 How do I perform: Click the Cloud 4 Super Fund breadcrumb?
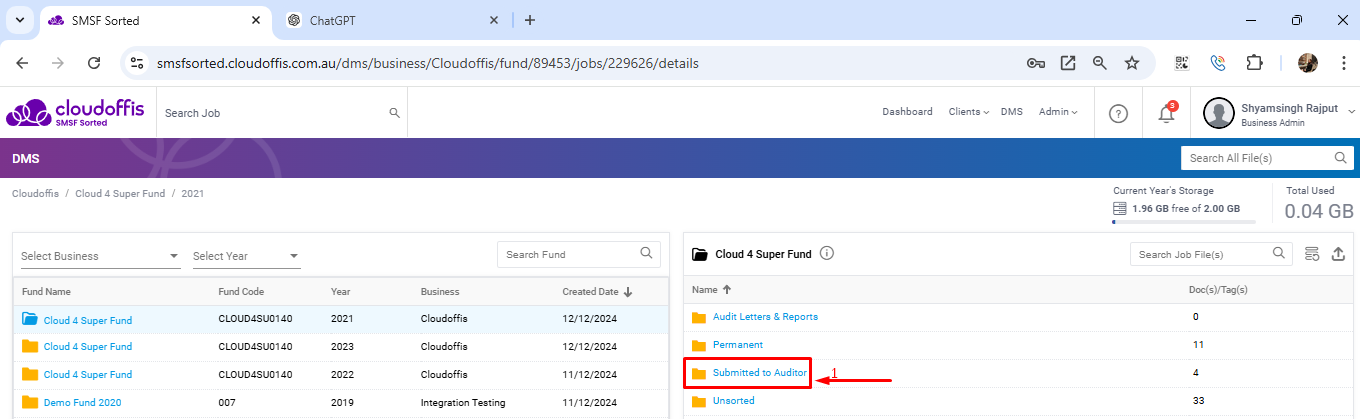pos(120,193)
